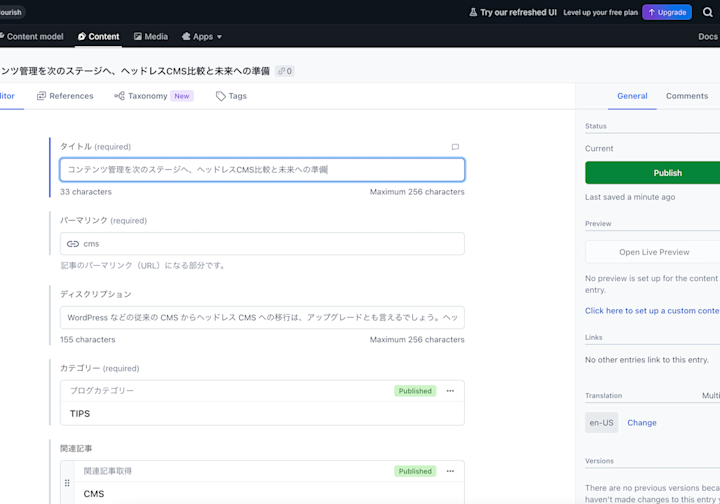The height and width of the screenshot is (504, 720).
Task: Open the Comments sidebar tab
Action: click(687, 96)
